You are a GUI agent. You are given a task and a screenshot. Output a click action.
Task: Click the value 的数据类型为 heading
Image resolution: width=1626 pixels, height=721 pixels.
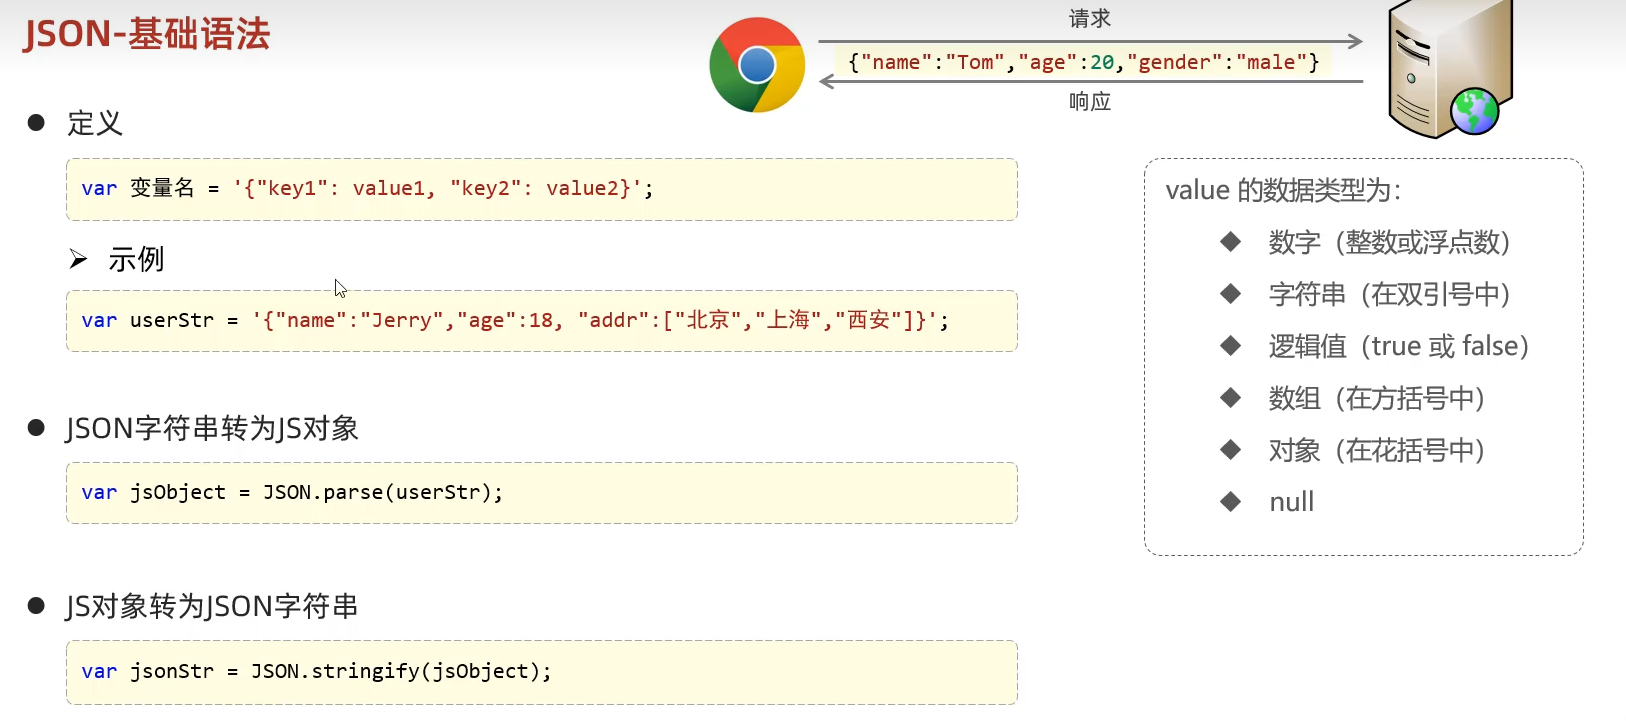(x=1283, y=190)
